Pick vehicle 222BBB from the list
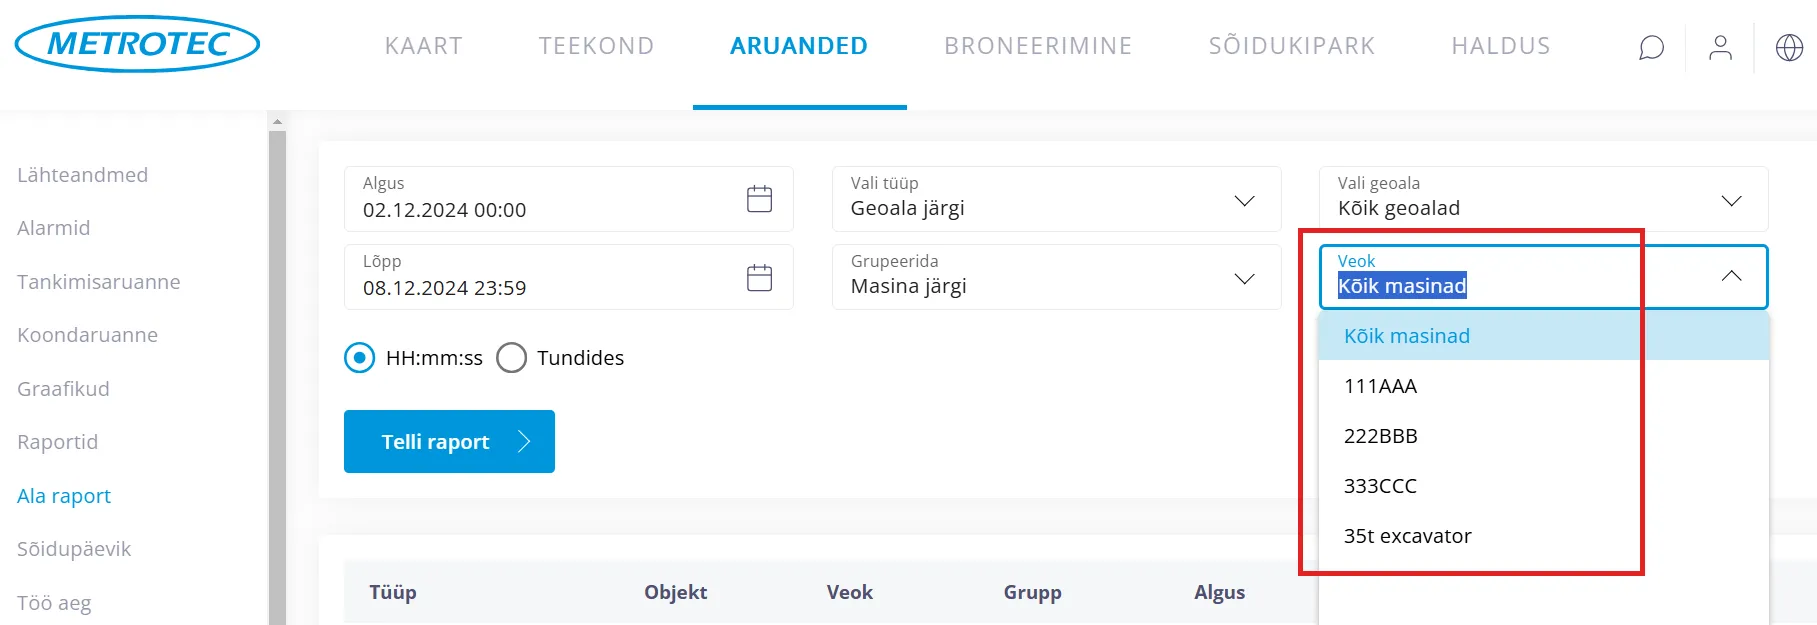The height and width of the screenshot is (625, 1817). pyautogui.click(x=1380, y=436)
